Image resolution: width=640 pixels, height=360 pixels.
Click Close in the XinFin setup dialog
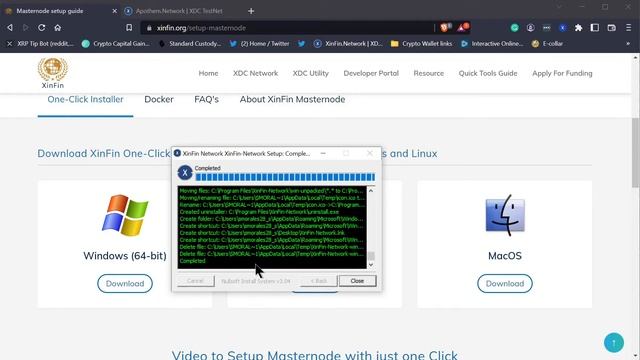(x=357, y=281)
